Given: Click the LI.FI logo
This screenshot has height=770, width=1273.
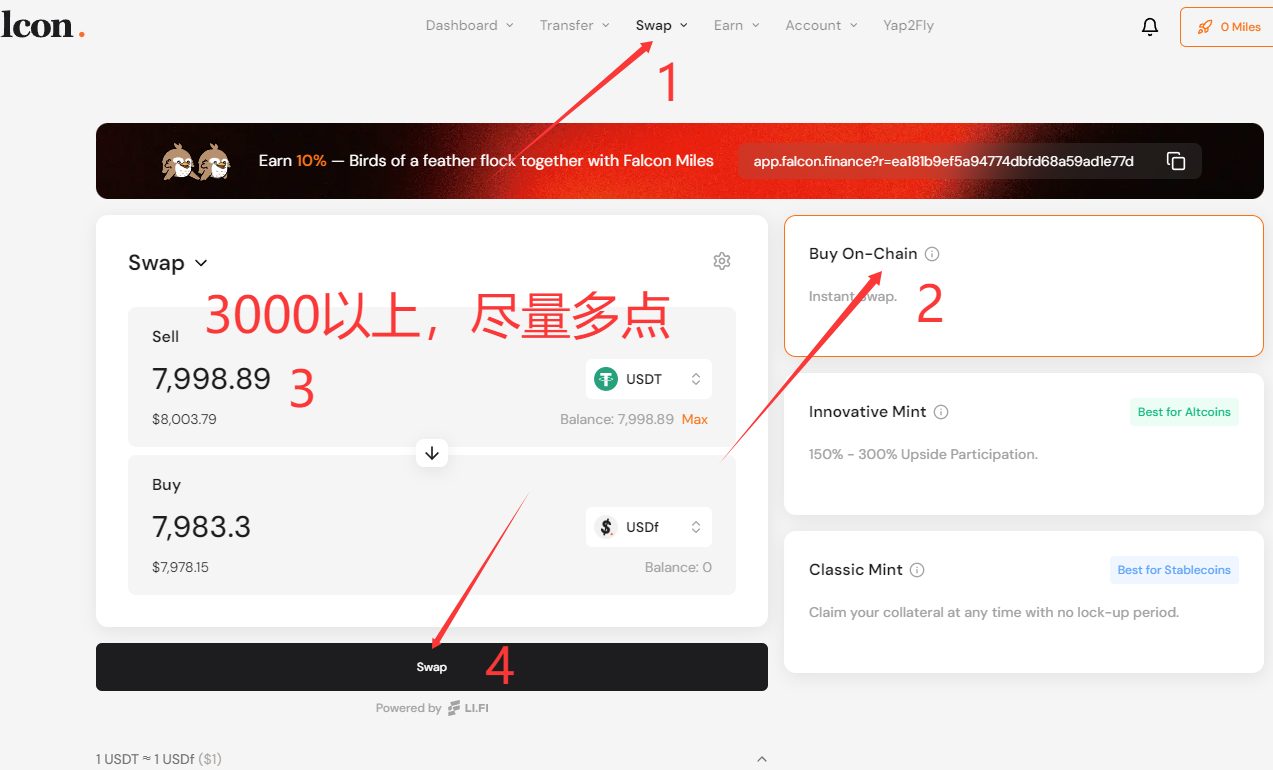Looking at the screenshot, I should point(468,708).
